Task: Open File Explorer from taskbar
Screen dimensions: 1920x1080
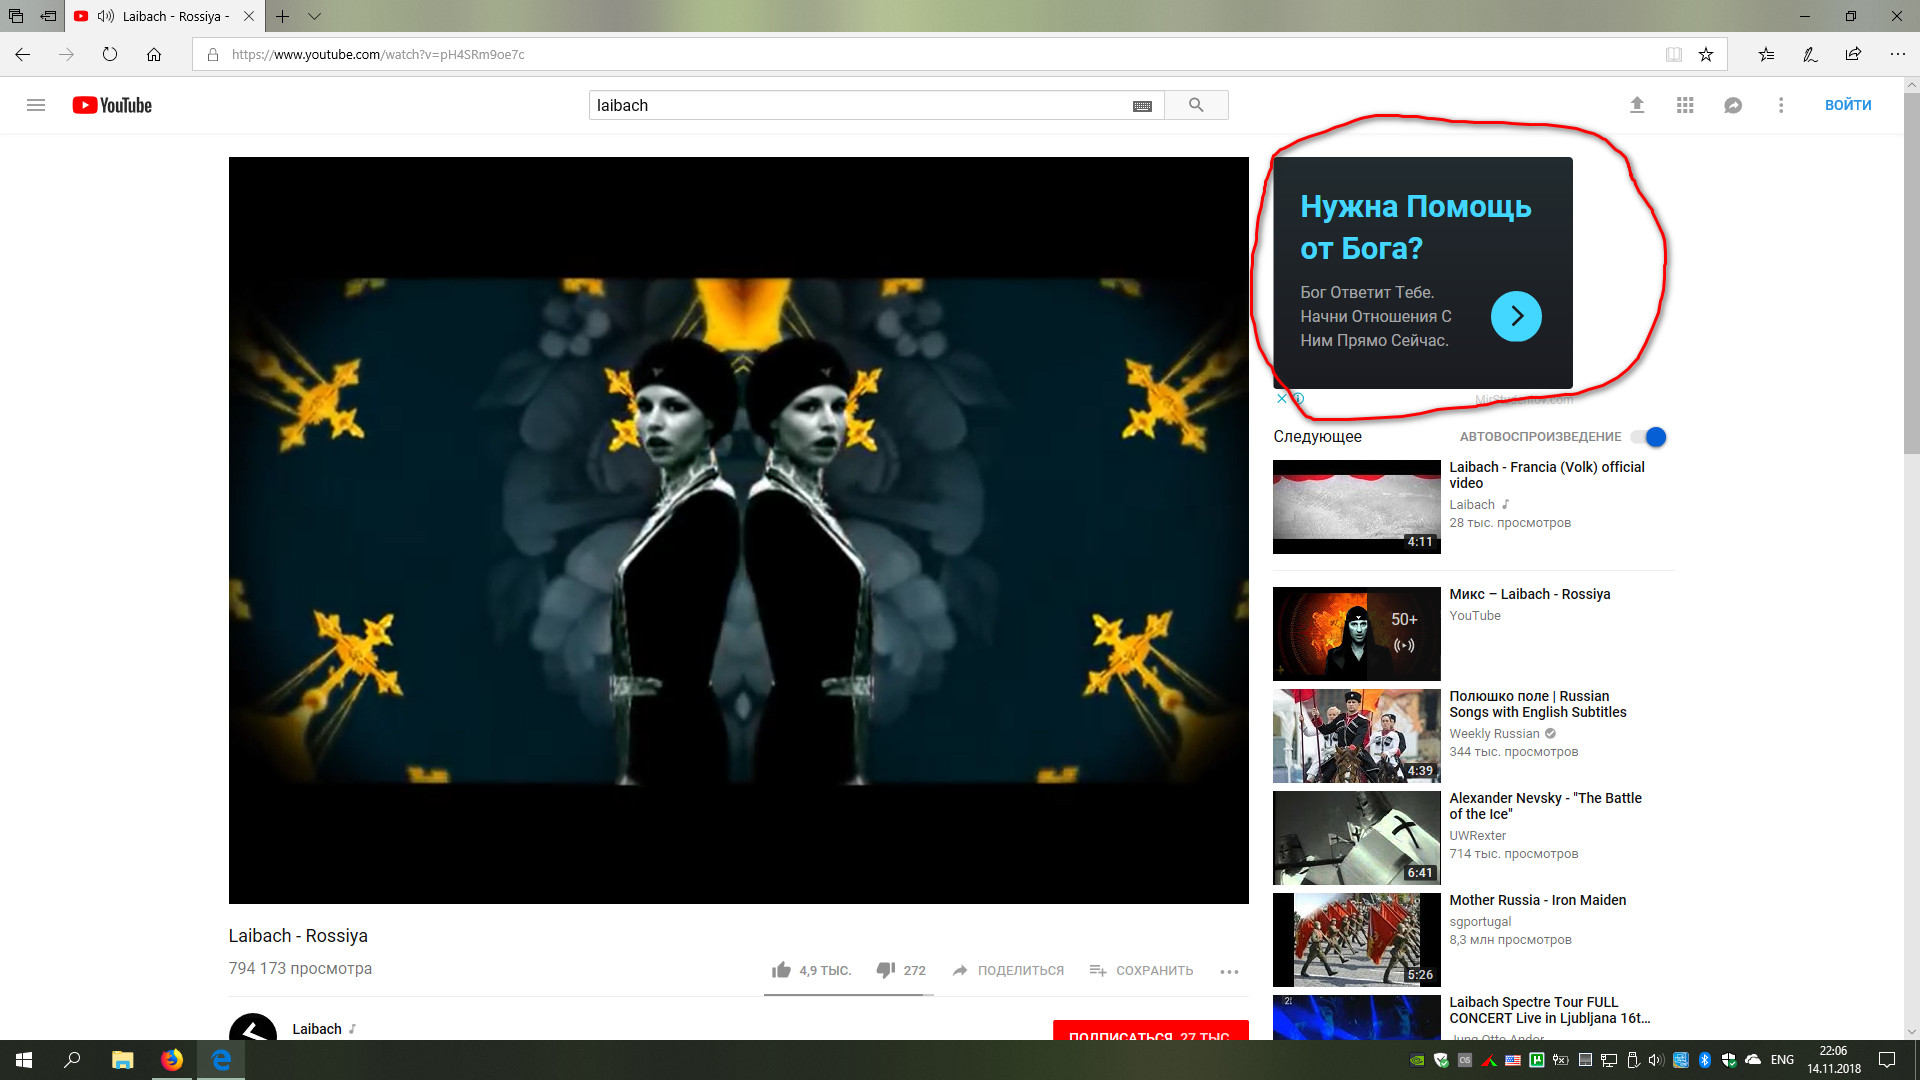Action: (122, 1060)
